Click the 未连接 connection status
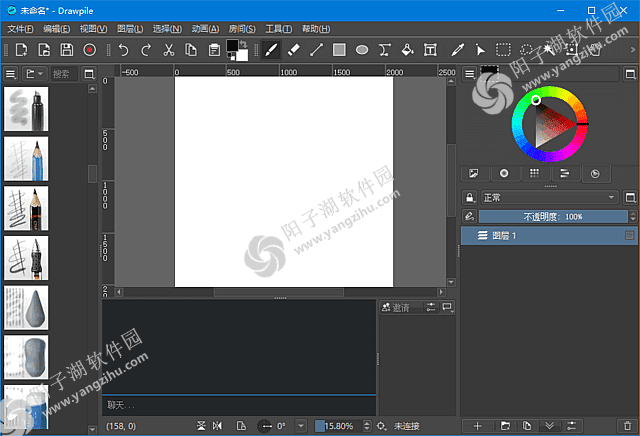 click(x=407, y=426)
